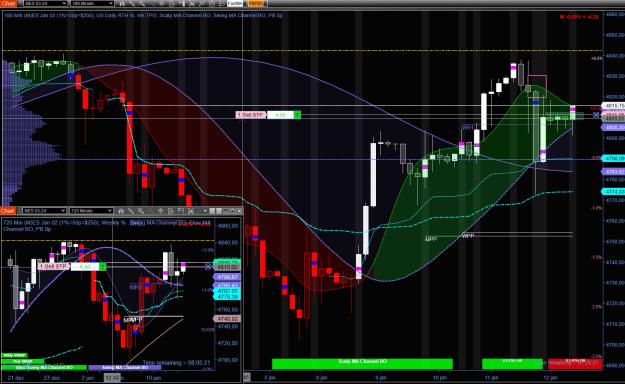Select green Scalp MA Channel BO bar
The height and width of the screenshot is (384, 625).
coord(362,363)
